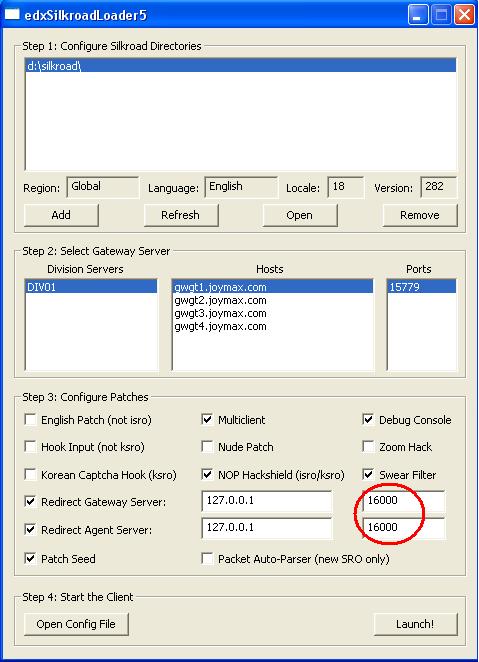This screenshot has width=479, height=662.
Task: Select host gwgt3.joymax.com
Action: pos(273,313)
